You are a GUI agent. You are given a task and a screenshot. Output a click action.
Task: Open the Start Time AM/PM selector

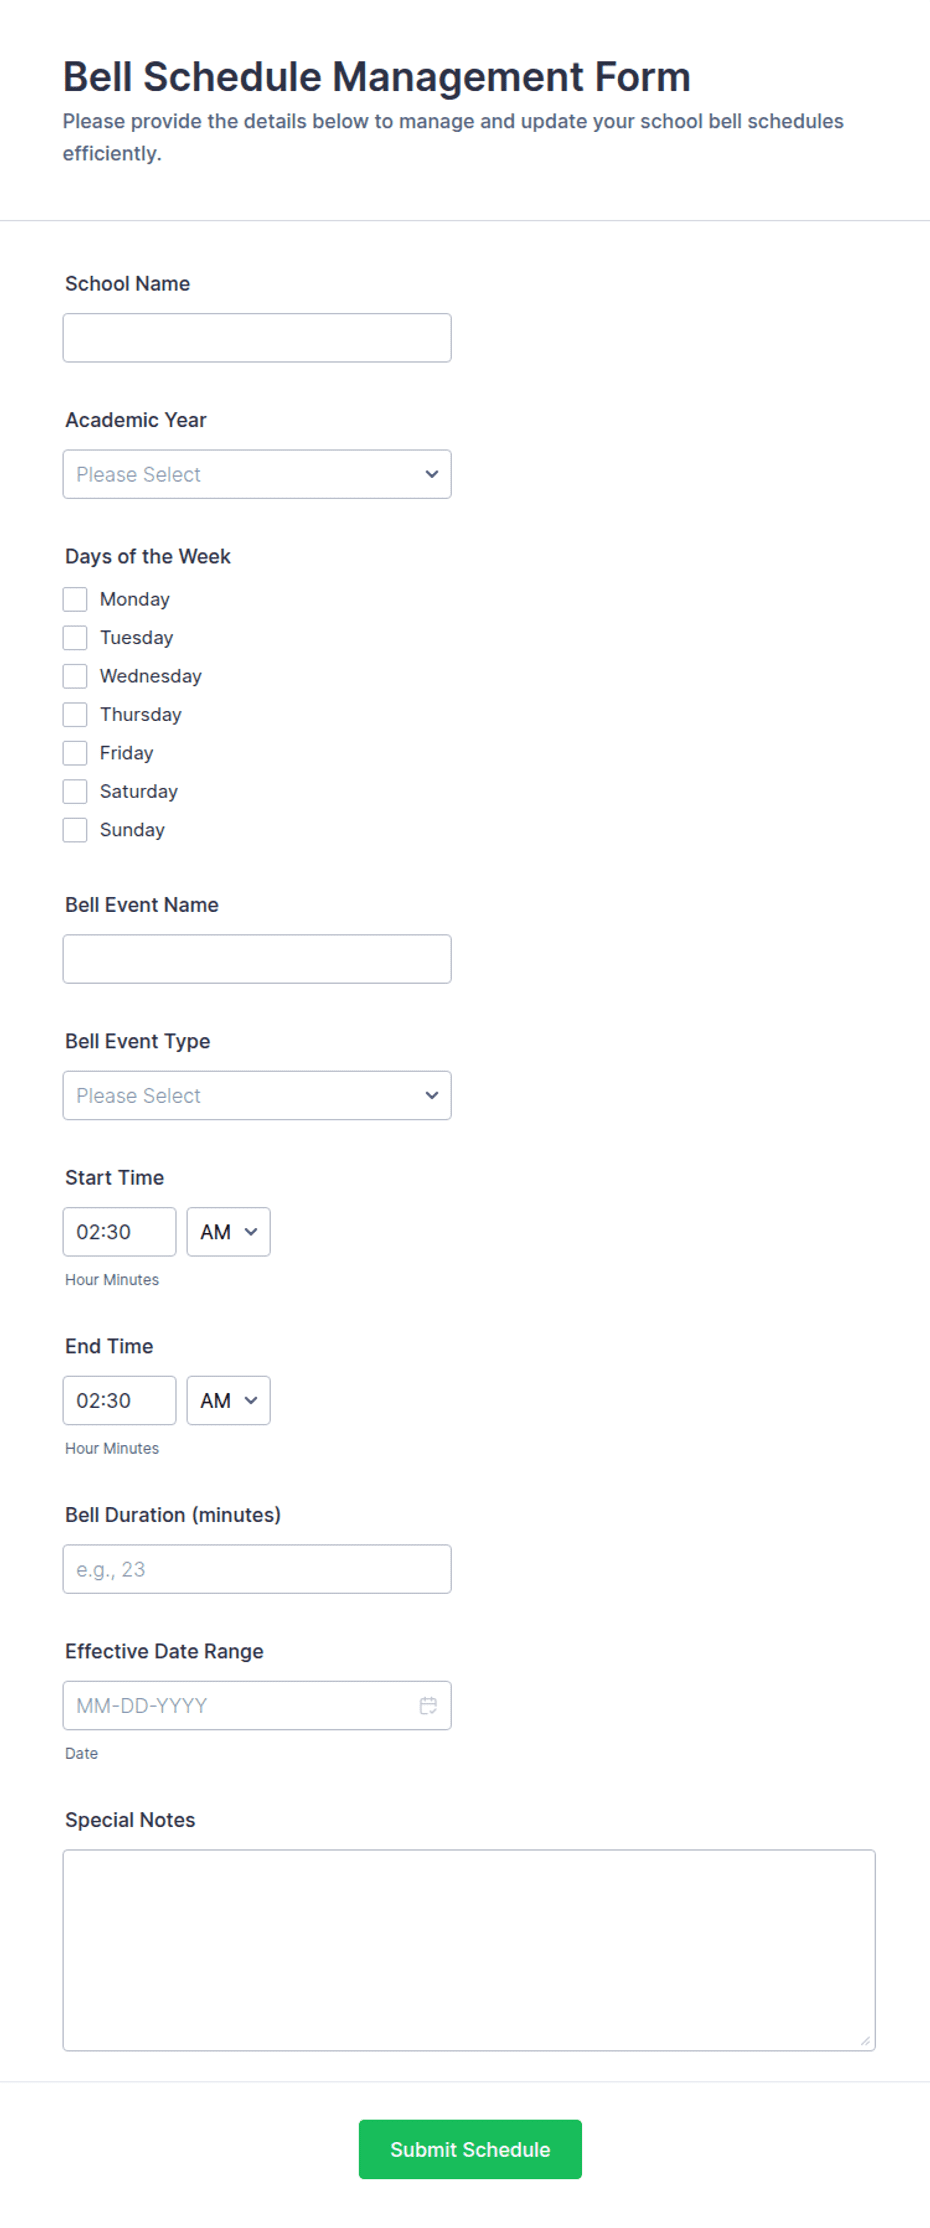point(228,1232)
